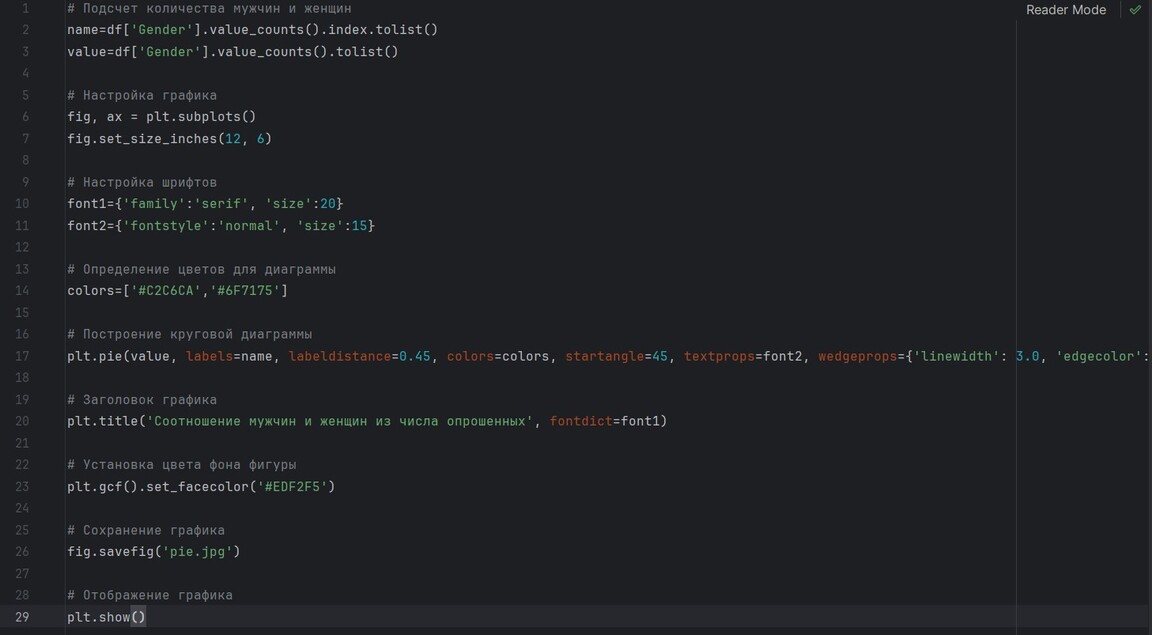Click line number 17 in the gutter
Viewport: 1152px width, 635px height.
[x=22, y=356]
